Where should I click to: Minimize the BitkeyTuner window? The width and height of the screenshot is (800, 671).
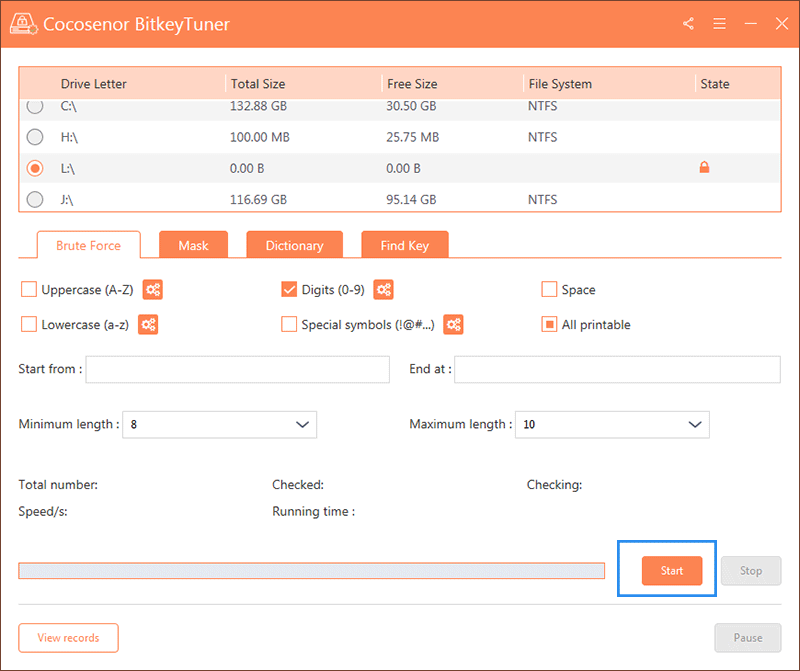pyautogui.click(x=751, y=23)
